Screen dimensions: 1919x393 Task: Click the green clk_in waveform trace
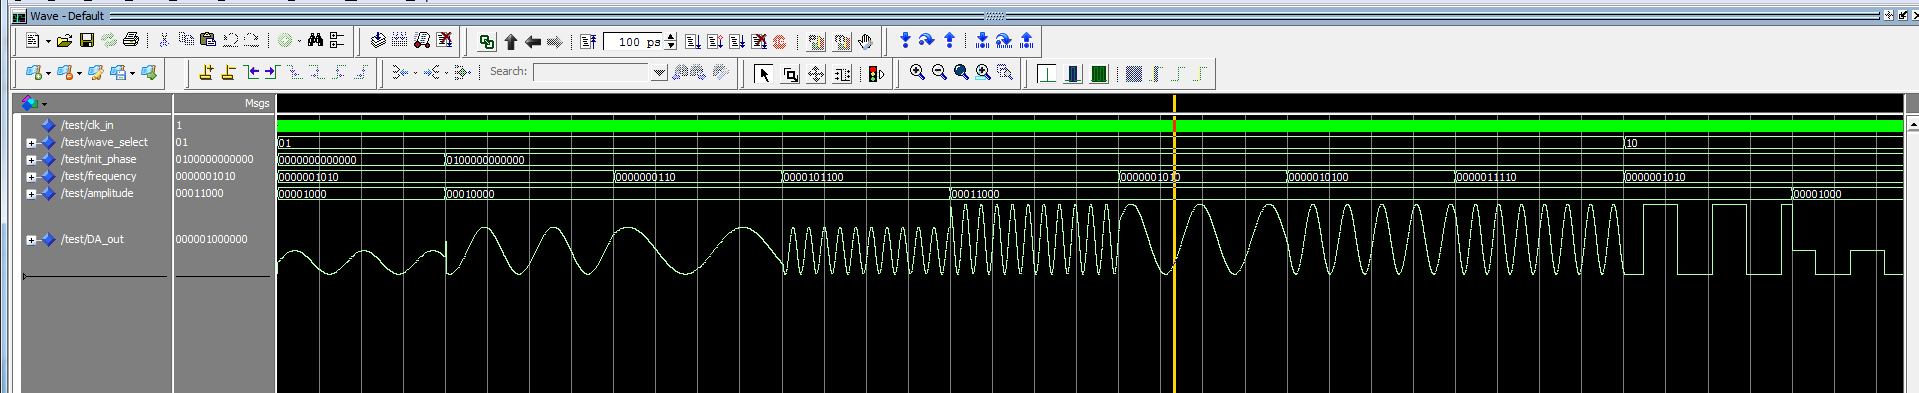coord(1090,125)
